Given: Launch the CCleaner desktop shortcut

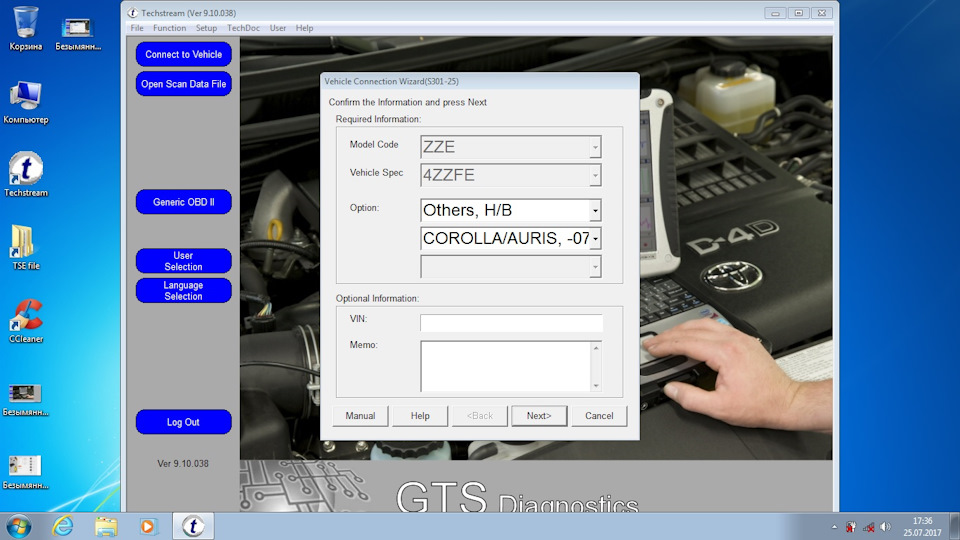Looking at the screenshot, I should point(26,321).
